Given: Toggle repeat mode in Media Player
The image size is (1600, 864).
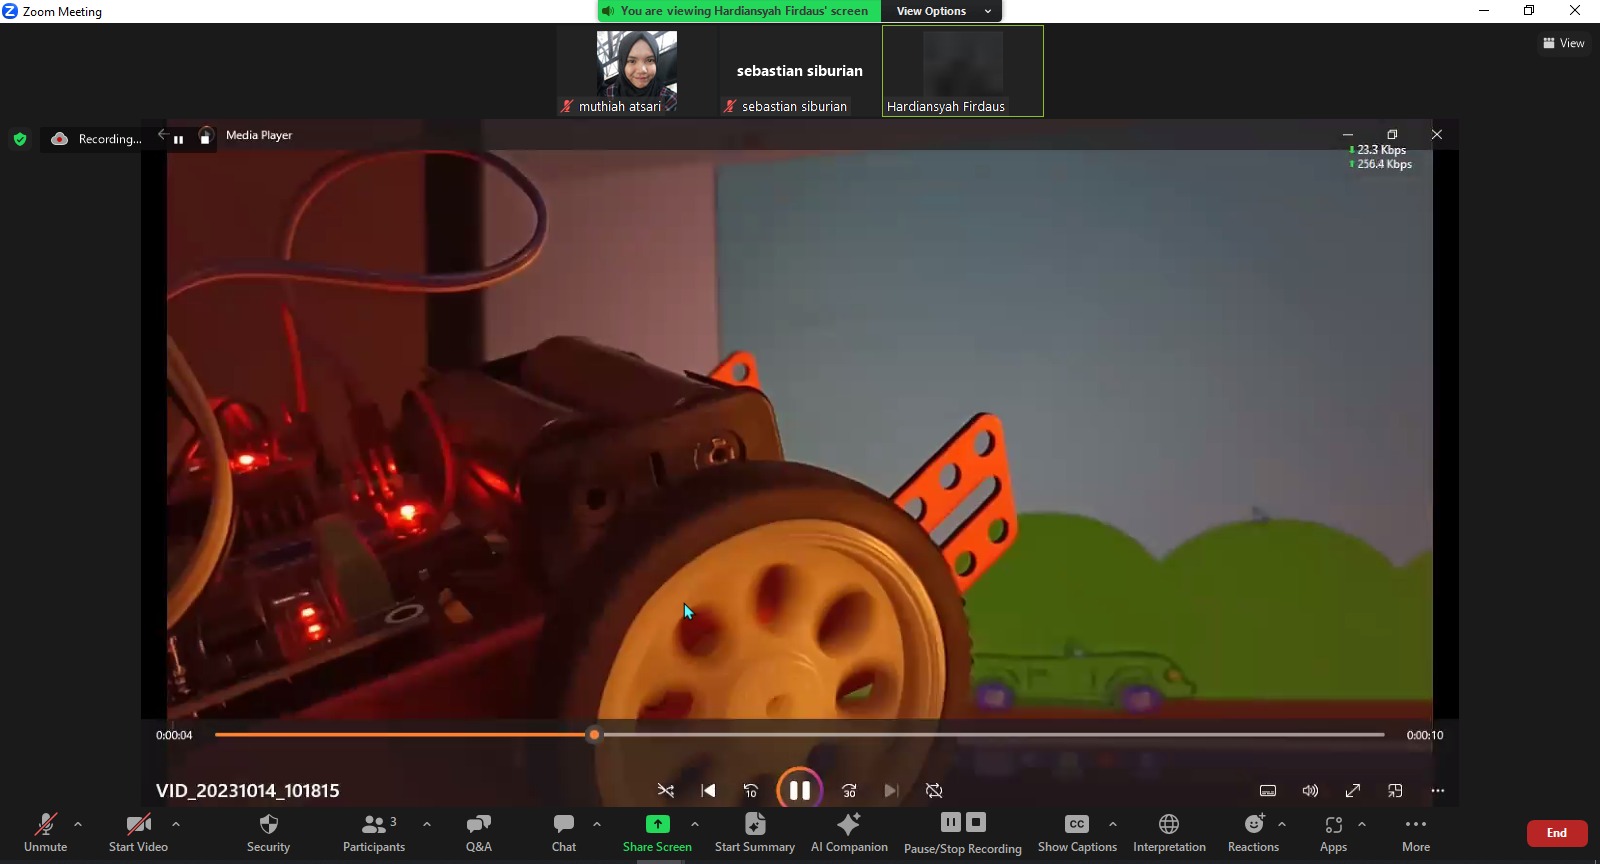Looking at the screenshot, I should coord(934,791).
